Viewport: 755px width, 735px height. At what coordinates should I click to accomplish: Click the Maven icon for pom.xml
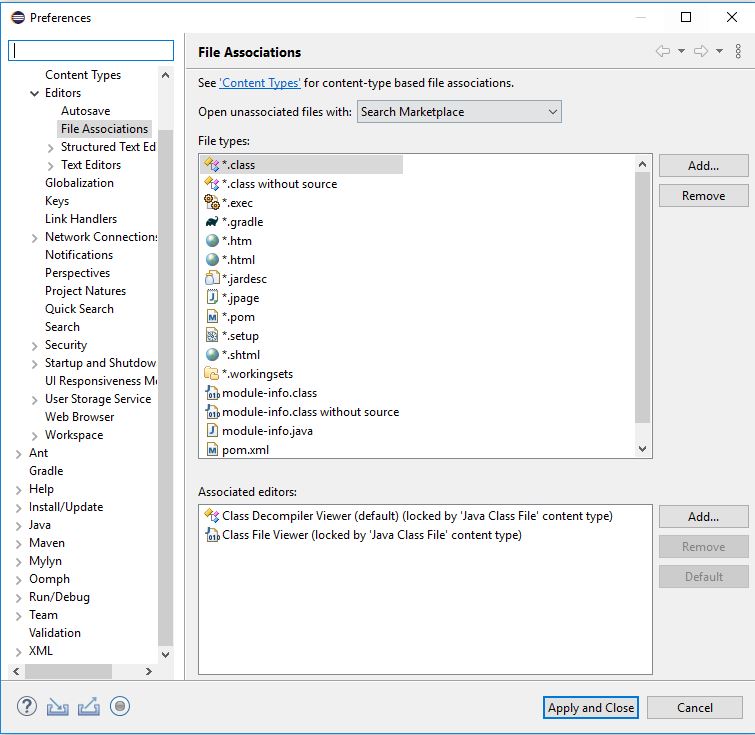pos(212,449)
